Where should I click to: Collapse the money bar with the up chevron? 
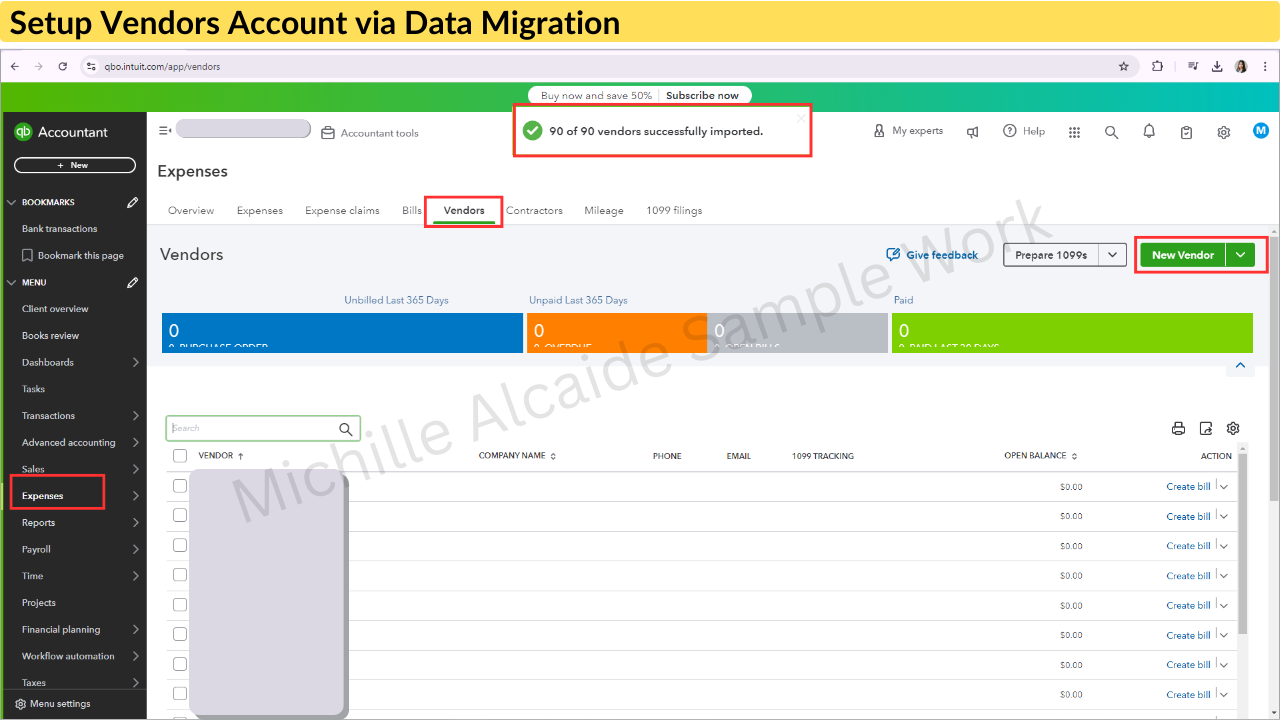coord(1240,365)
